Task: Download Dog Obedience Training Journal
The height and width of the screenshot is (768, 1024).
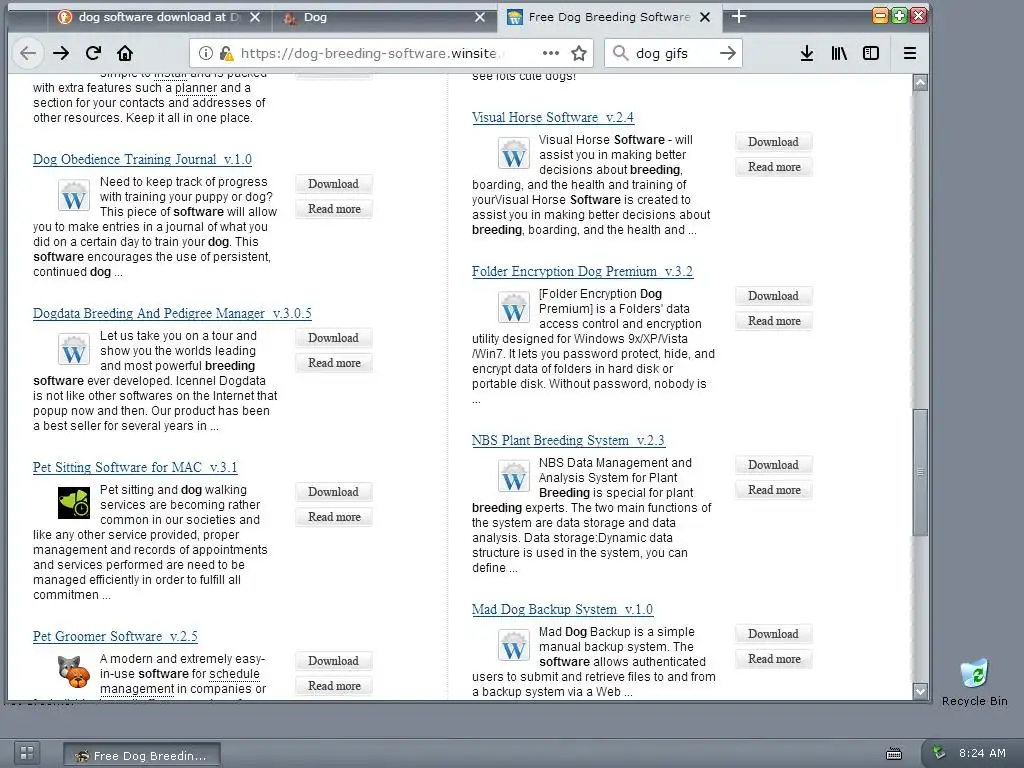Action: pos(334,184)
